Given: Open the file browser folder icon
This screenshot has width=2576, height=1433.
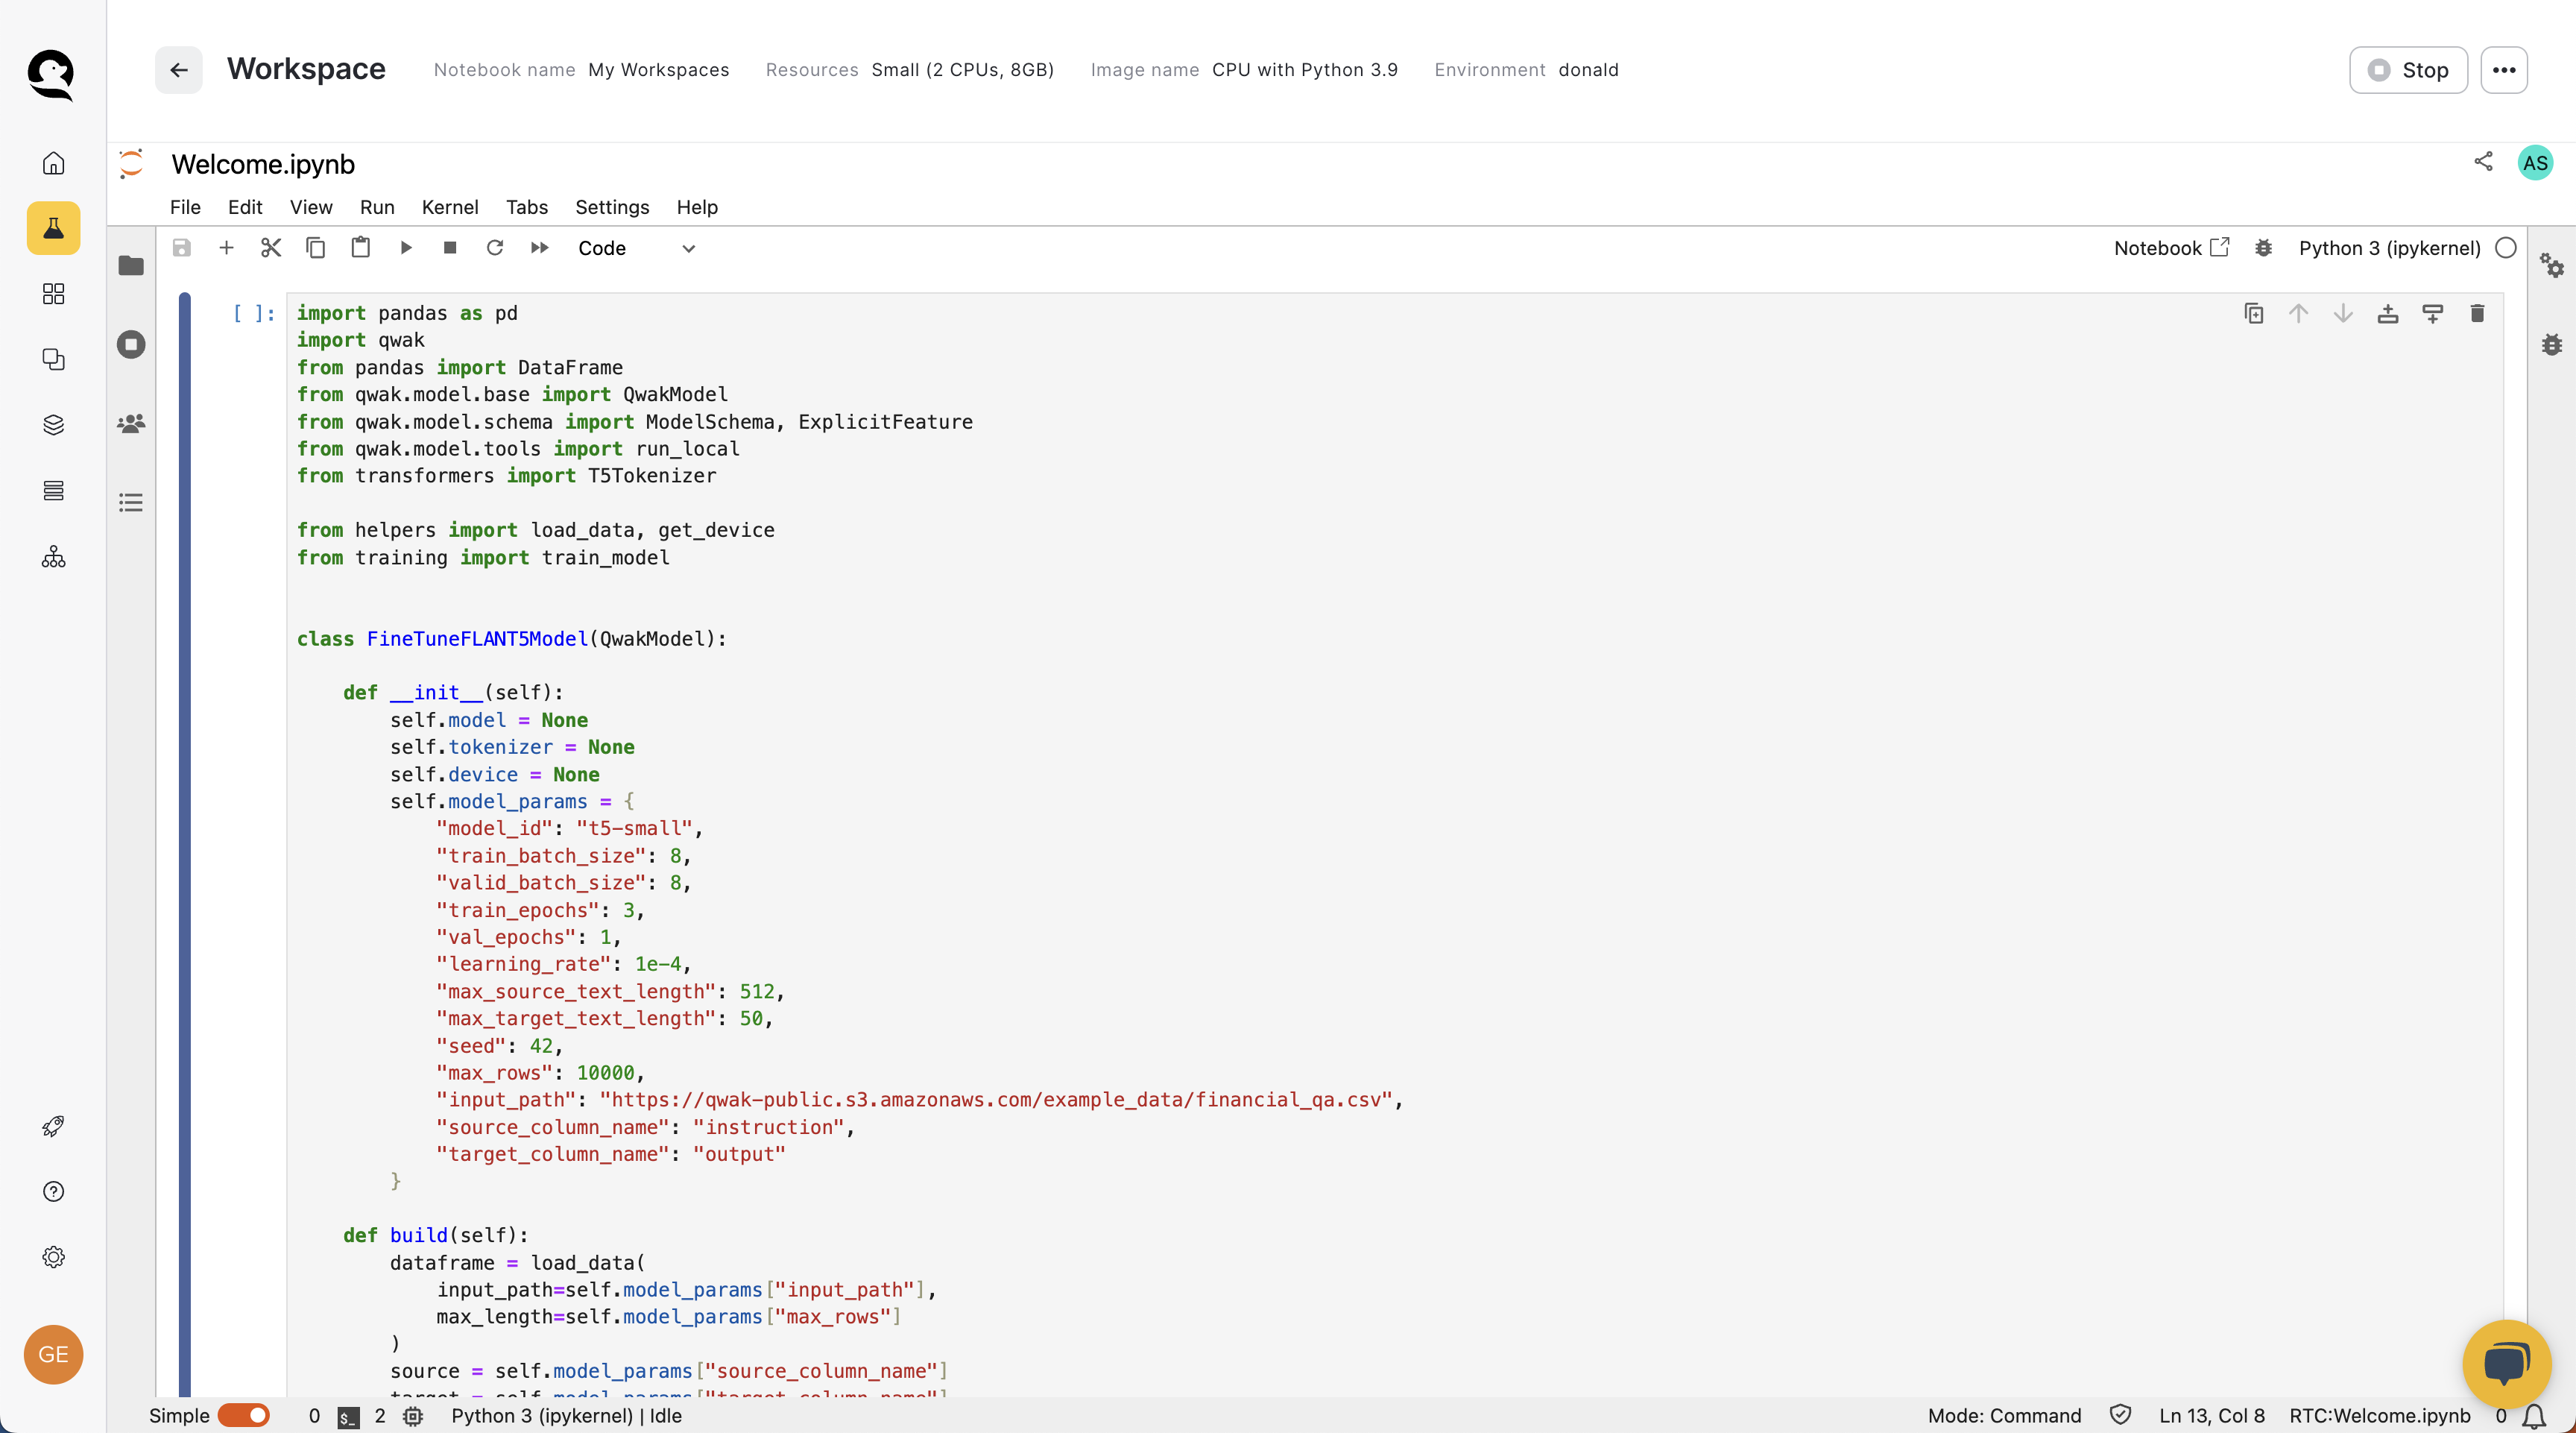Looking at the screenshot, I should (131, 266).
